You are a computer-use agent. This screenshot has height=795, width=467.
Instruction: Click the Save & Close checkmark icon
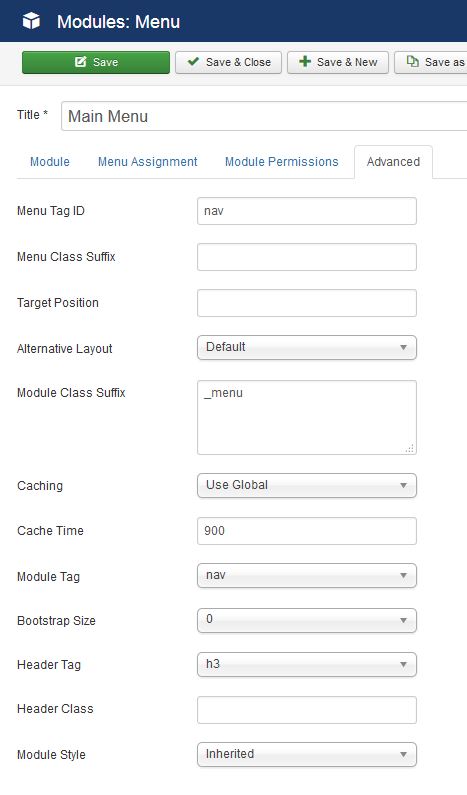pos(193,61)
